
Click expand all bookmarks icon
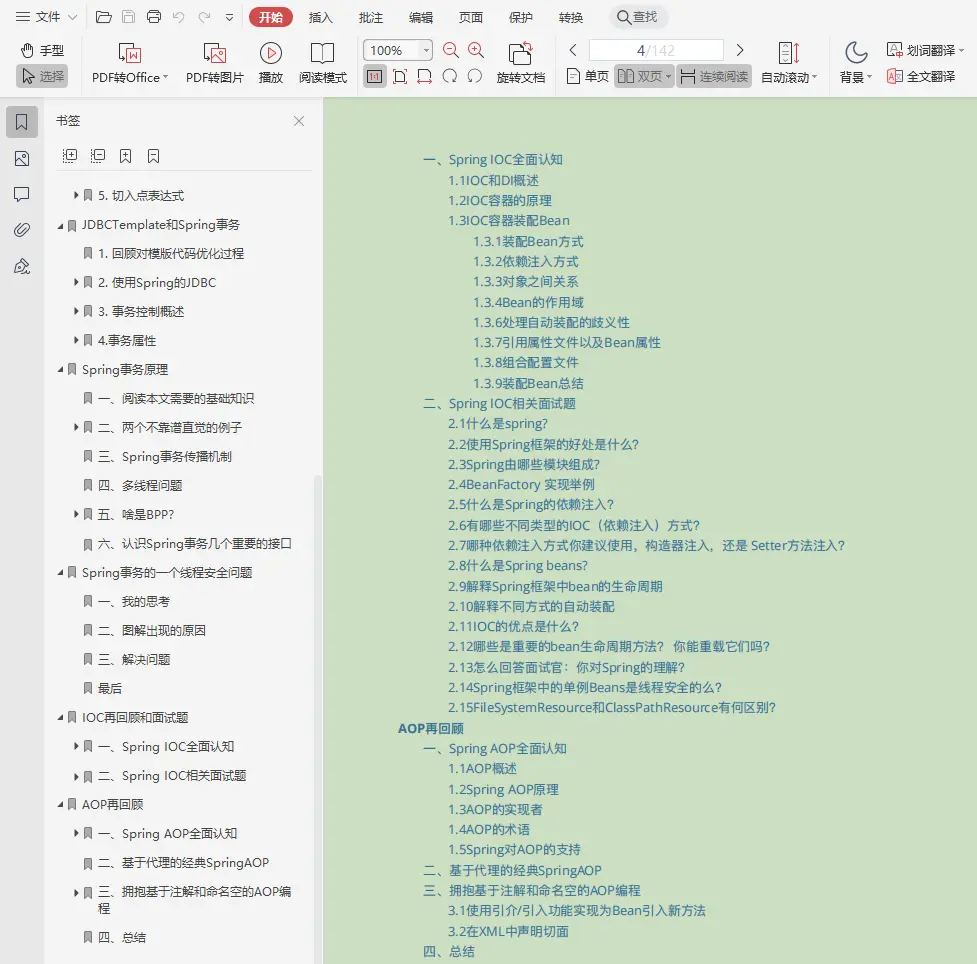[70, 156]
